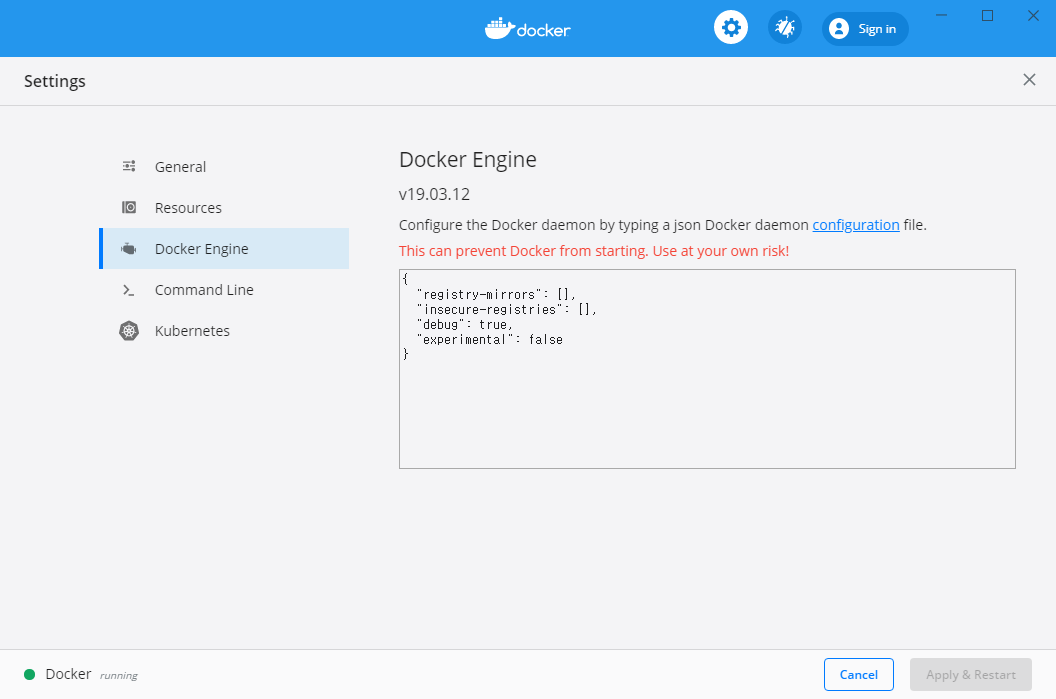Click the v19.03.12 version text
This screenshot has width=1056, height=699.
pyautogui.click(x=434, y=194)
